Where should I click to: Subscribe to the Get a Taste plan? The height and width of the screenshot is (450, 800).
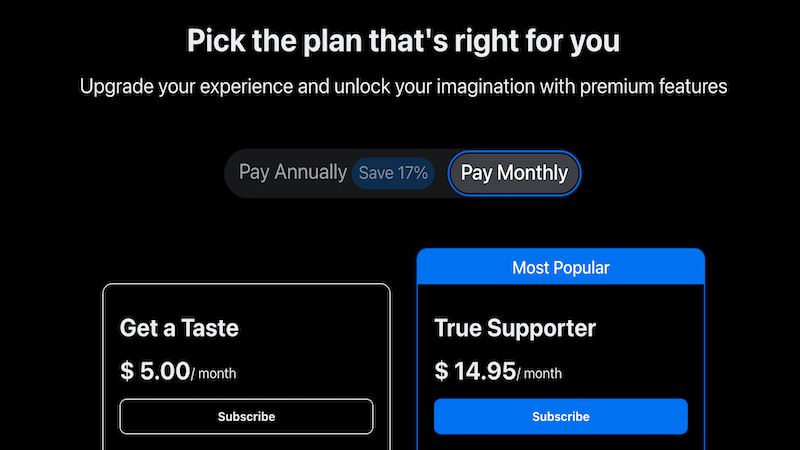[x=246, y=416]
